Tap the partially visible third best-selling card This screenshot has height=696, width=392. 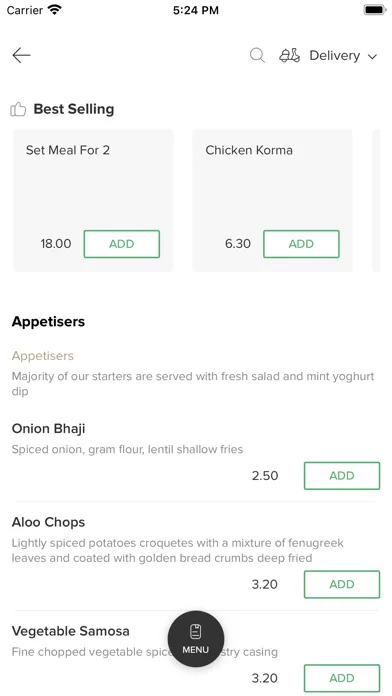click(x=376, y=201)
